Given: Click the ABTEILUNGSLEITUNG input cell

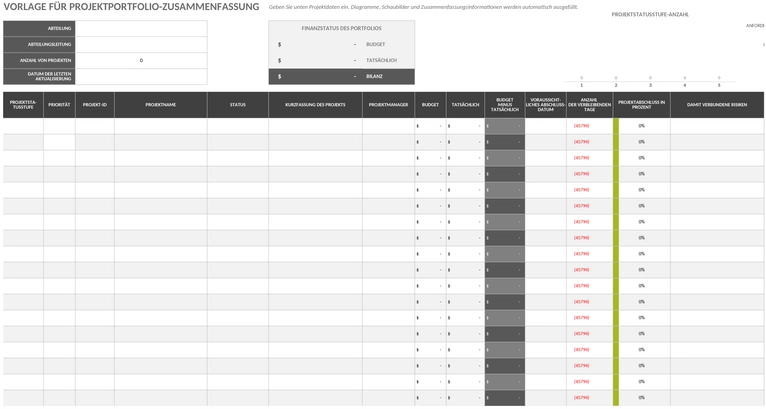Looking at the screenshot, I should pos(141,44).
